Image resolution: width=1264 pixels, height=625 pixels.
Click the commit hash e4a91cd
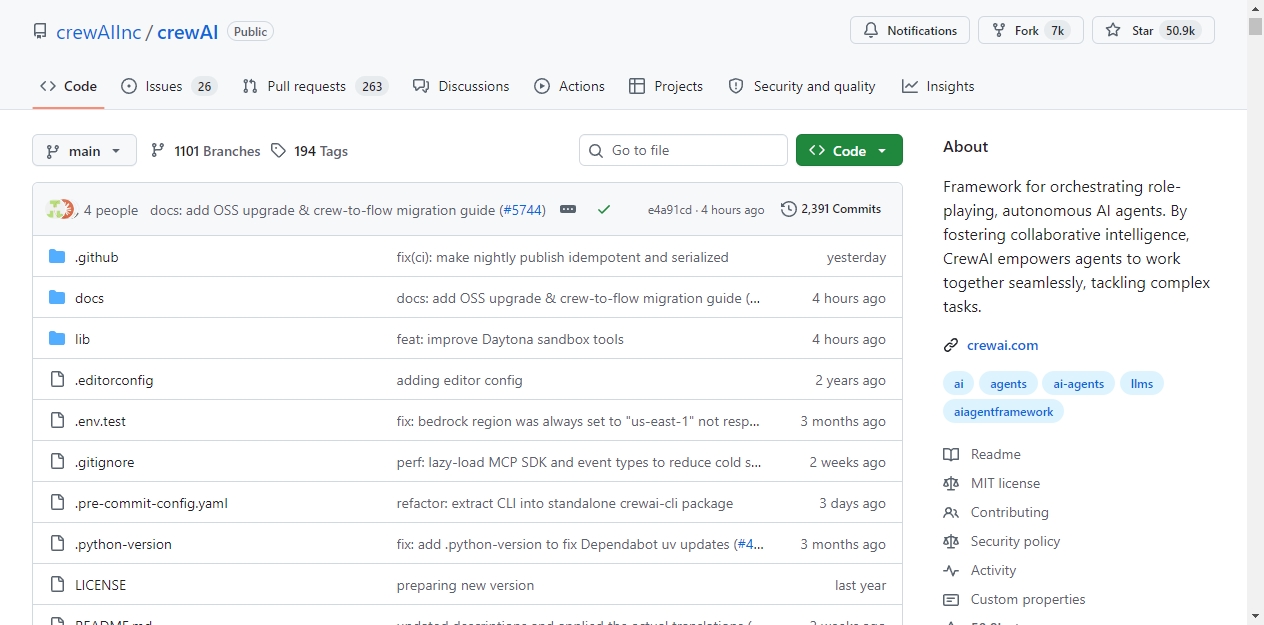(669, 210)
